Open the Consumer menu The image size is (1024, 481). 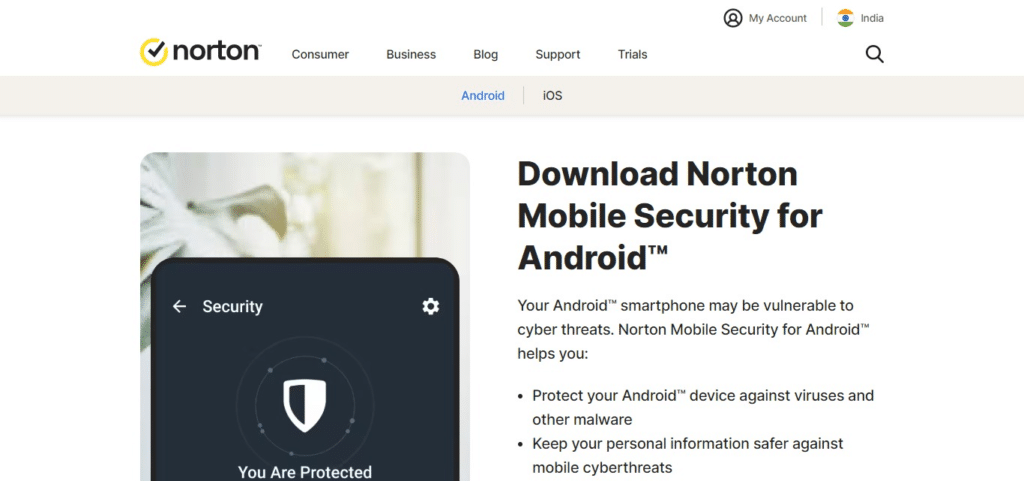tap(320, 54)
